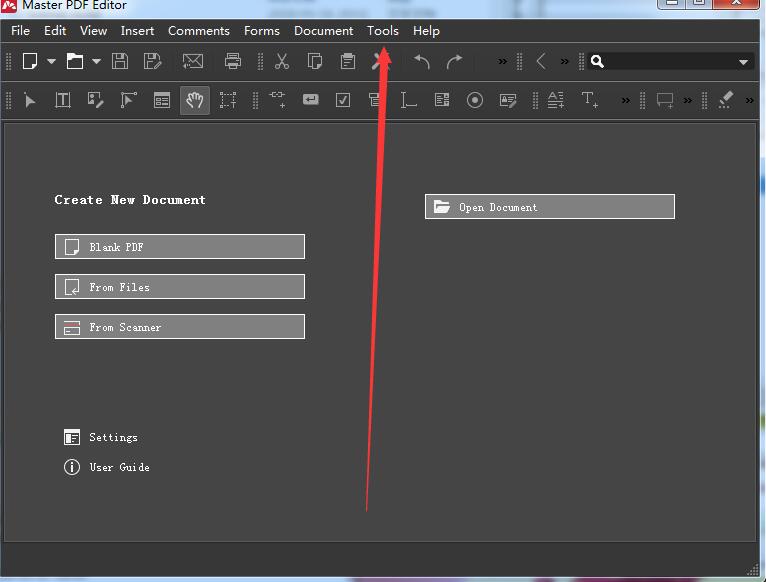
Task: Click the Open Document button
Action: point(549,207)
